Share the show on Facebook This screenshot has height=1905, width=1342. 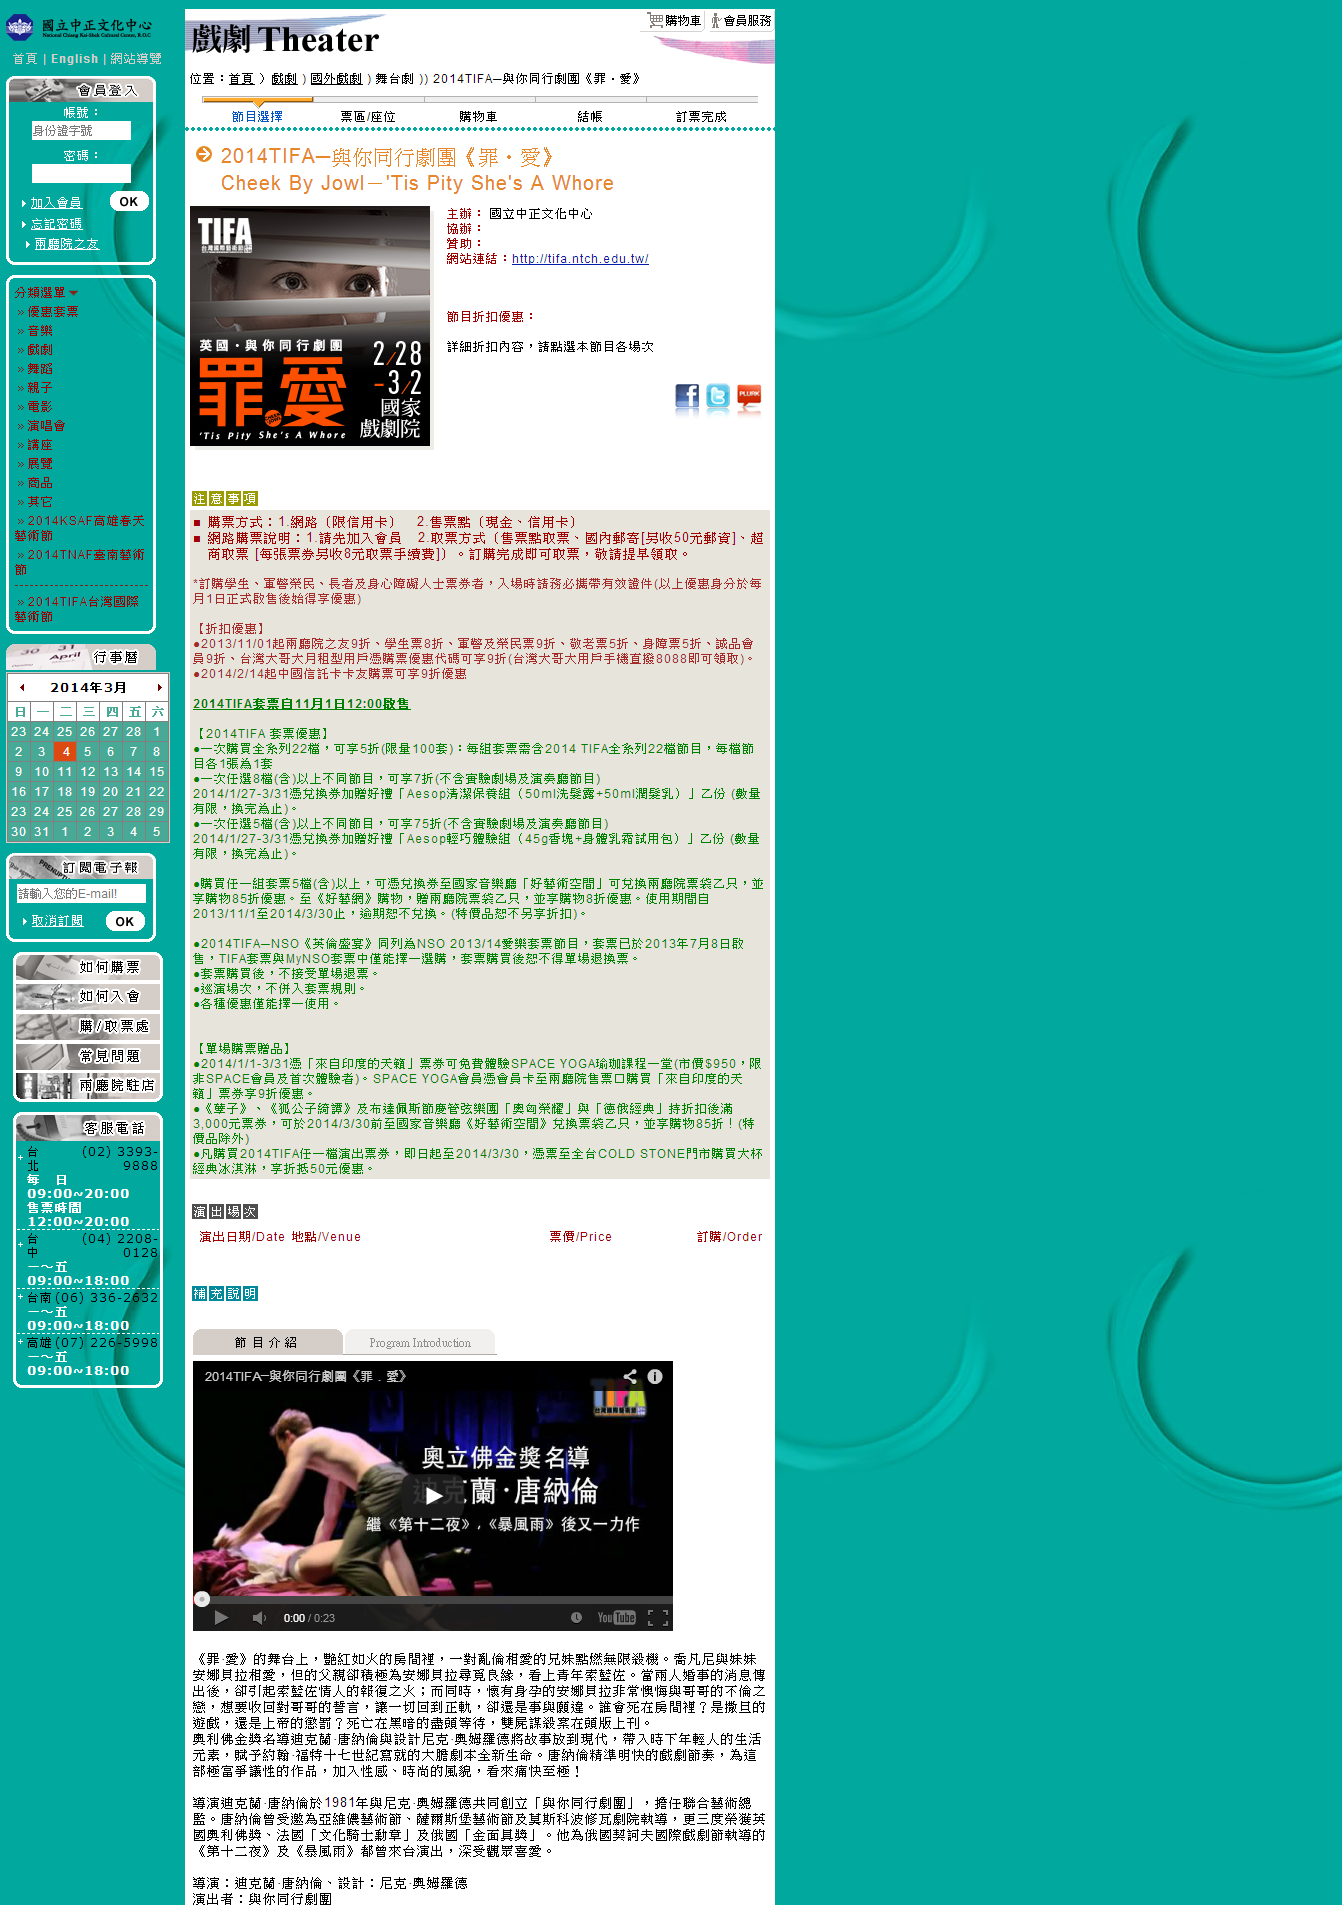click(x=687, y=399)
